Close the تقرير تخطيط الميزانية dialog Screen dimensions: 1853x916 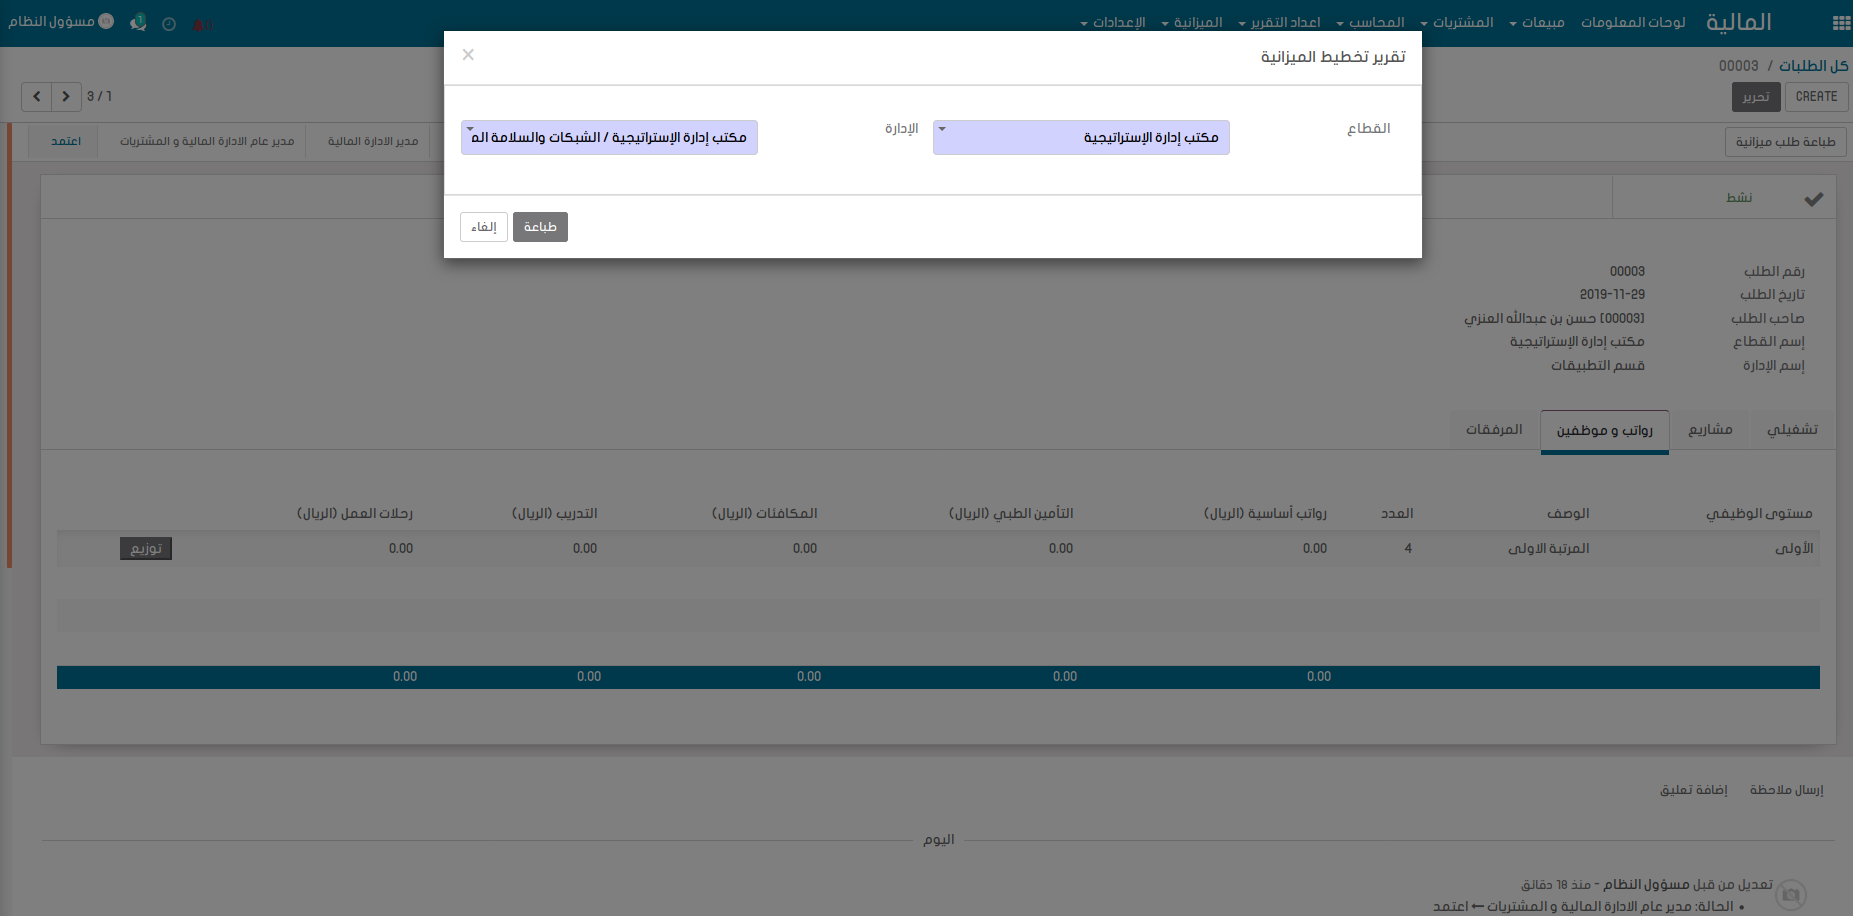468,55
